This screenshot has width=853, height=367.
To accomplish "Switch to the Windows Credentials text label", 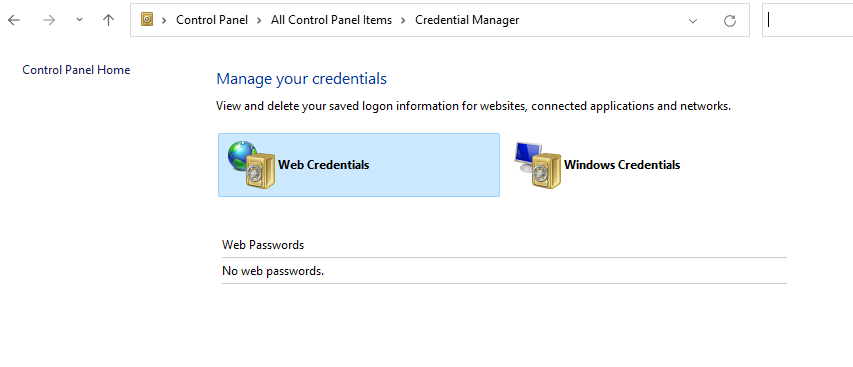I will [622, 165].
